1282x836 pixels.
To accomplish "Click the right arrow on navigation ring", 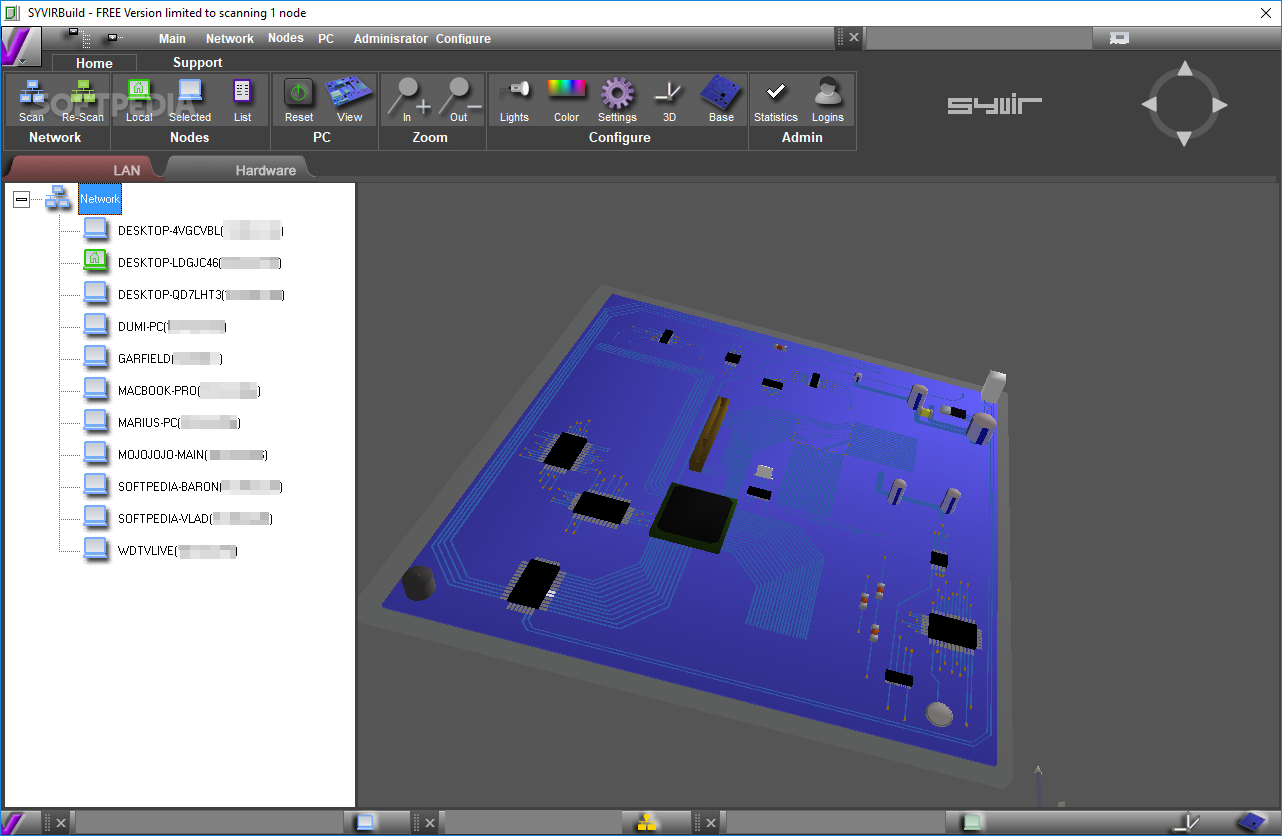I will 1219,104.
